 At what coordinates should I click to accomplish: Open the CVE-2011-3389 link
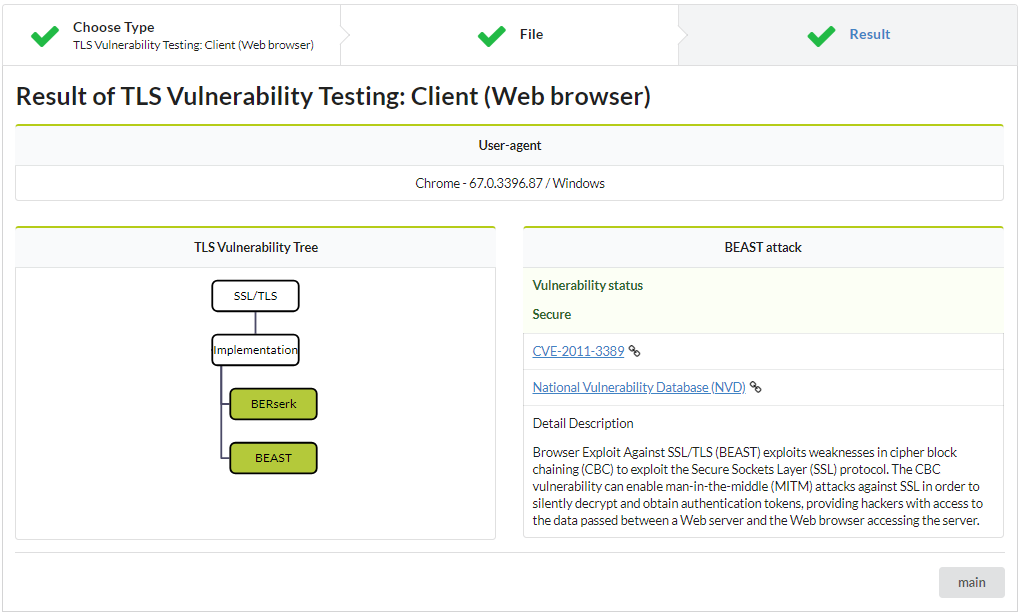[x=578, y=352]
